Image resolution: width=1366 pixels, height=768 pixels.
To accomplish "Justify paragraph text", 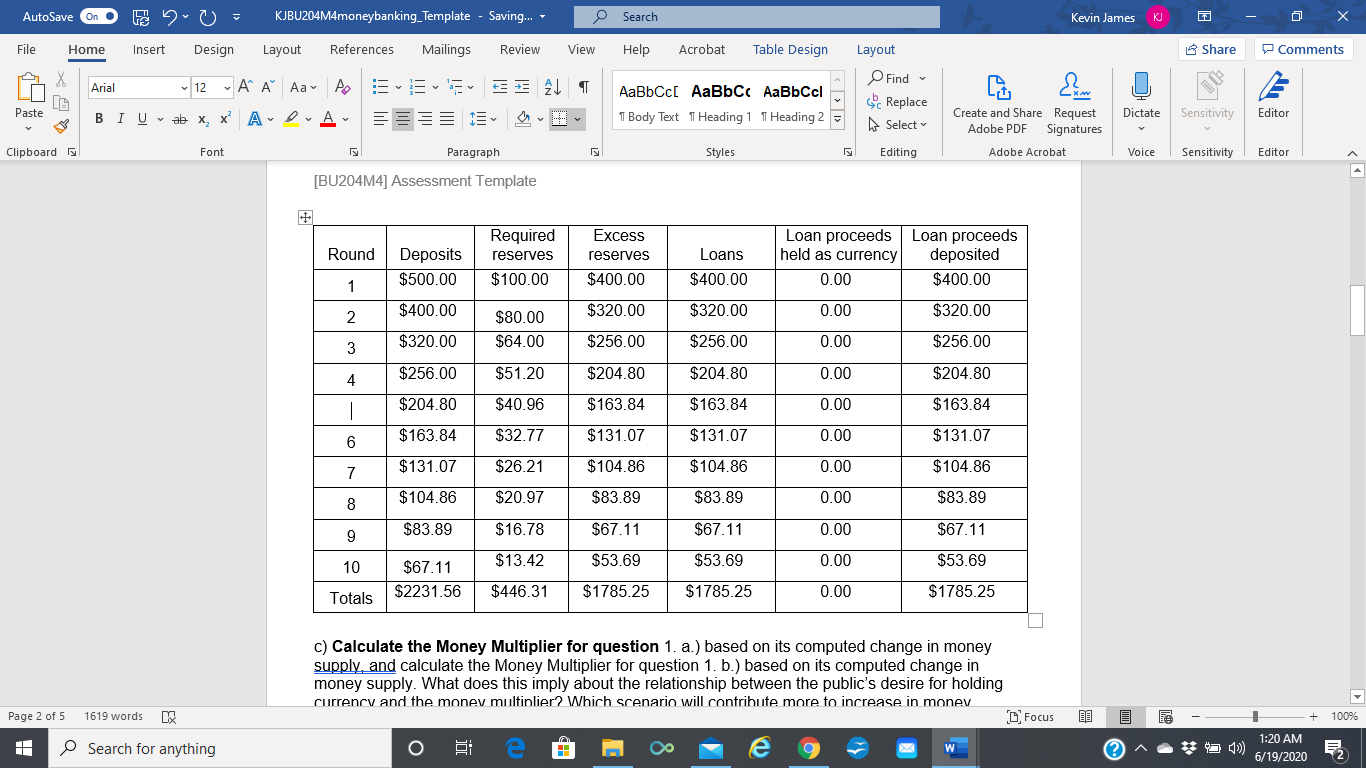I will click(448, 120).
